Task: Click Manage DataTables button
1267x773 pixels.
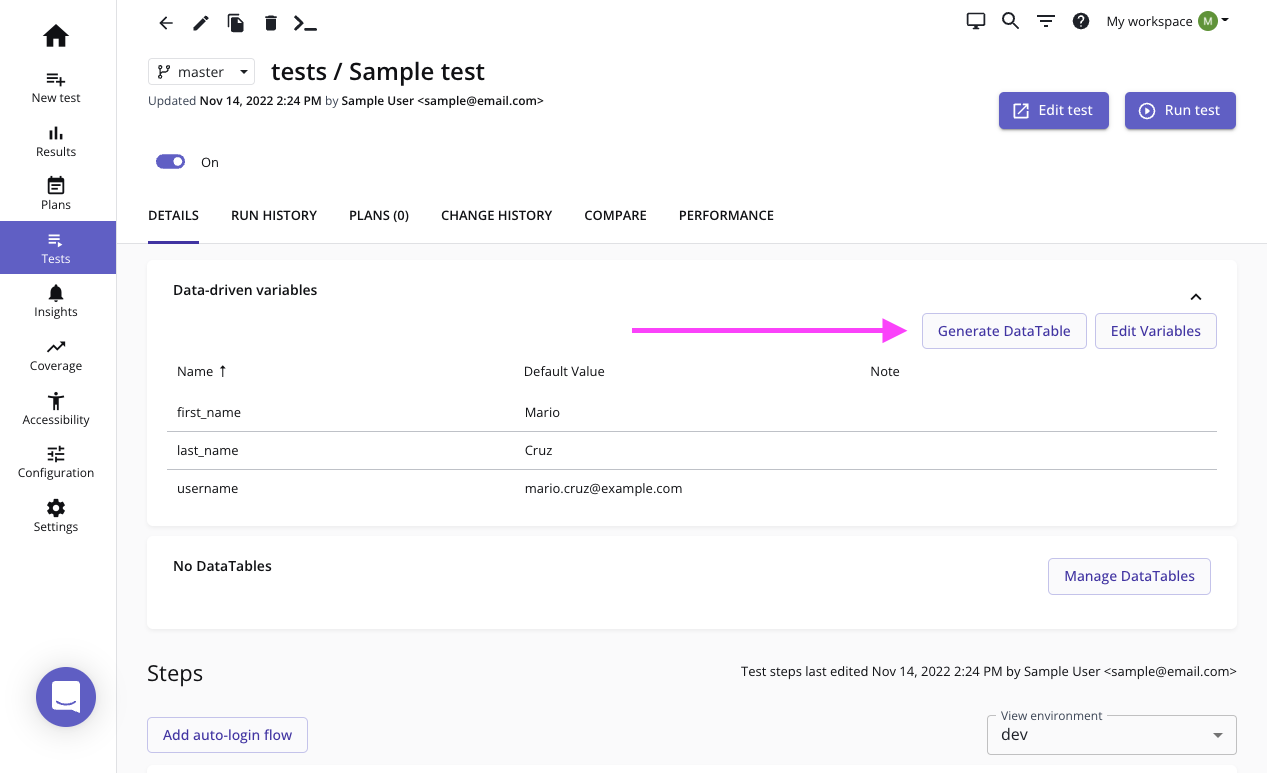Action: click(1129, 576)
